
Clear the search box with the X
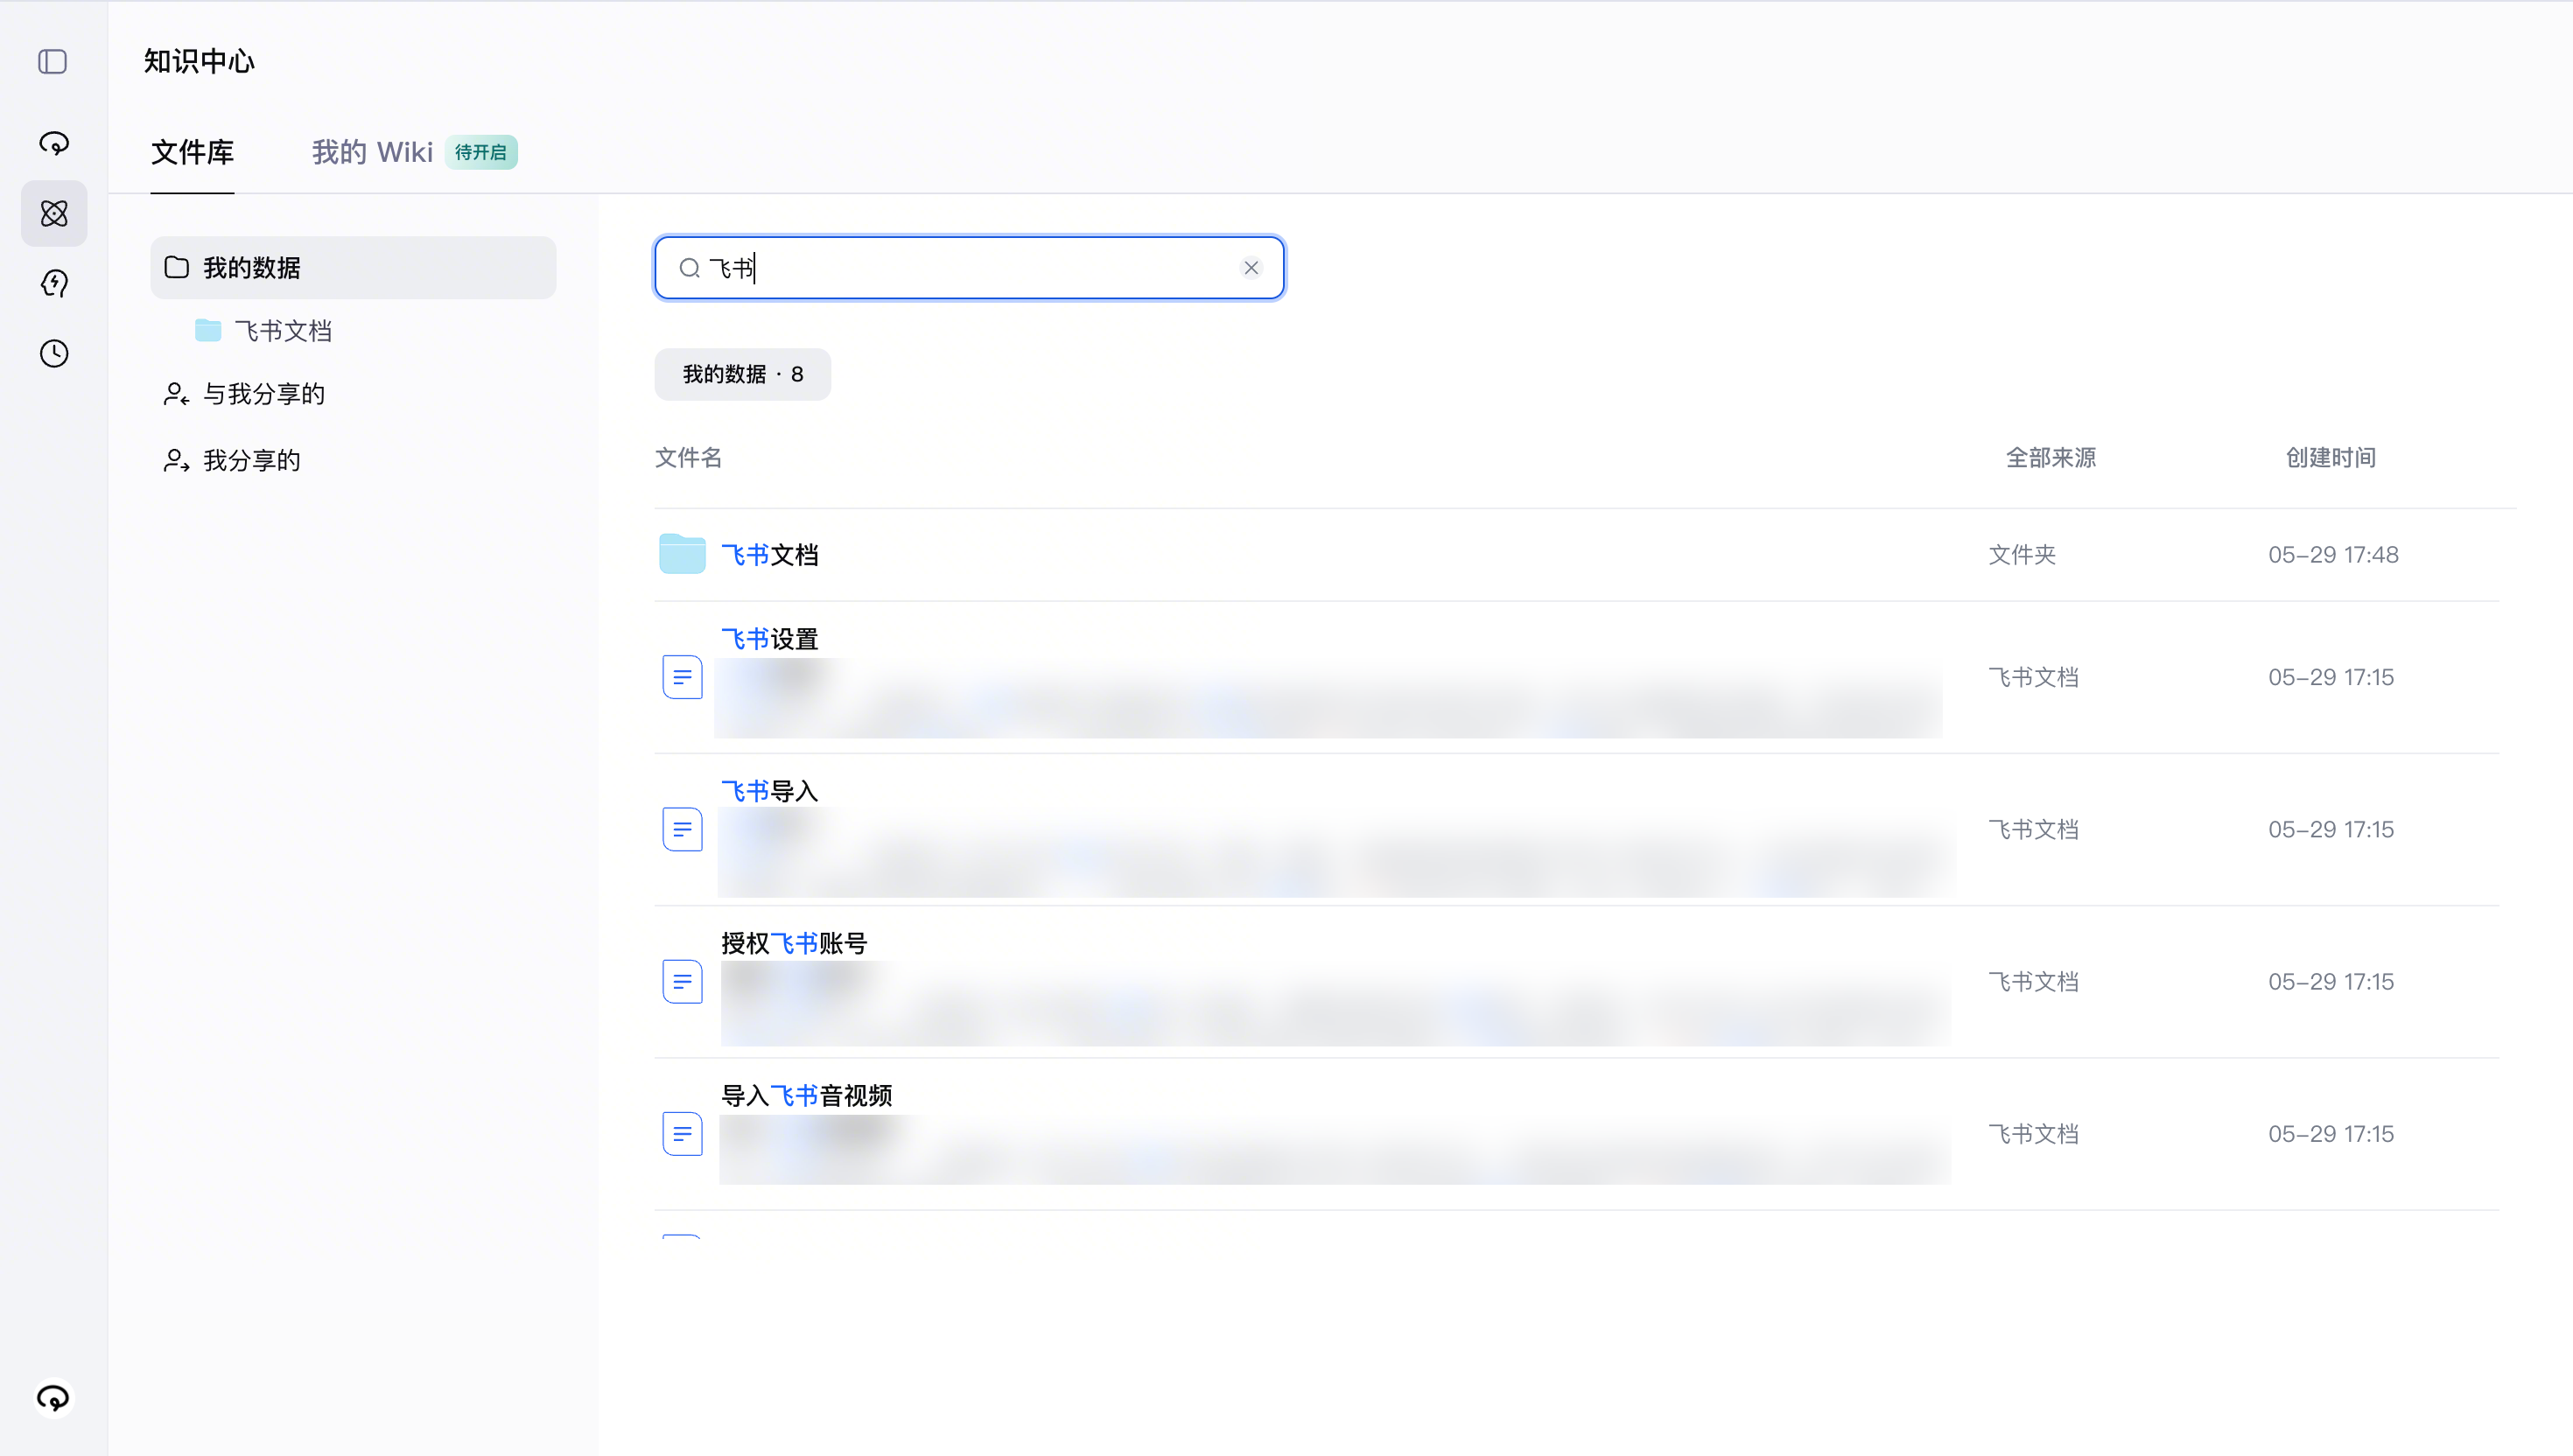pos(1251,268)
